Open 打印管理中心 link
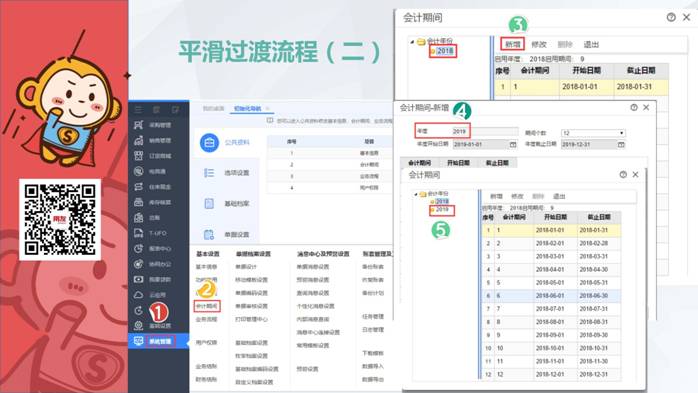The width and height of the screenshot is (698, 393). tap(251, 319)
